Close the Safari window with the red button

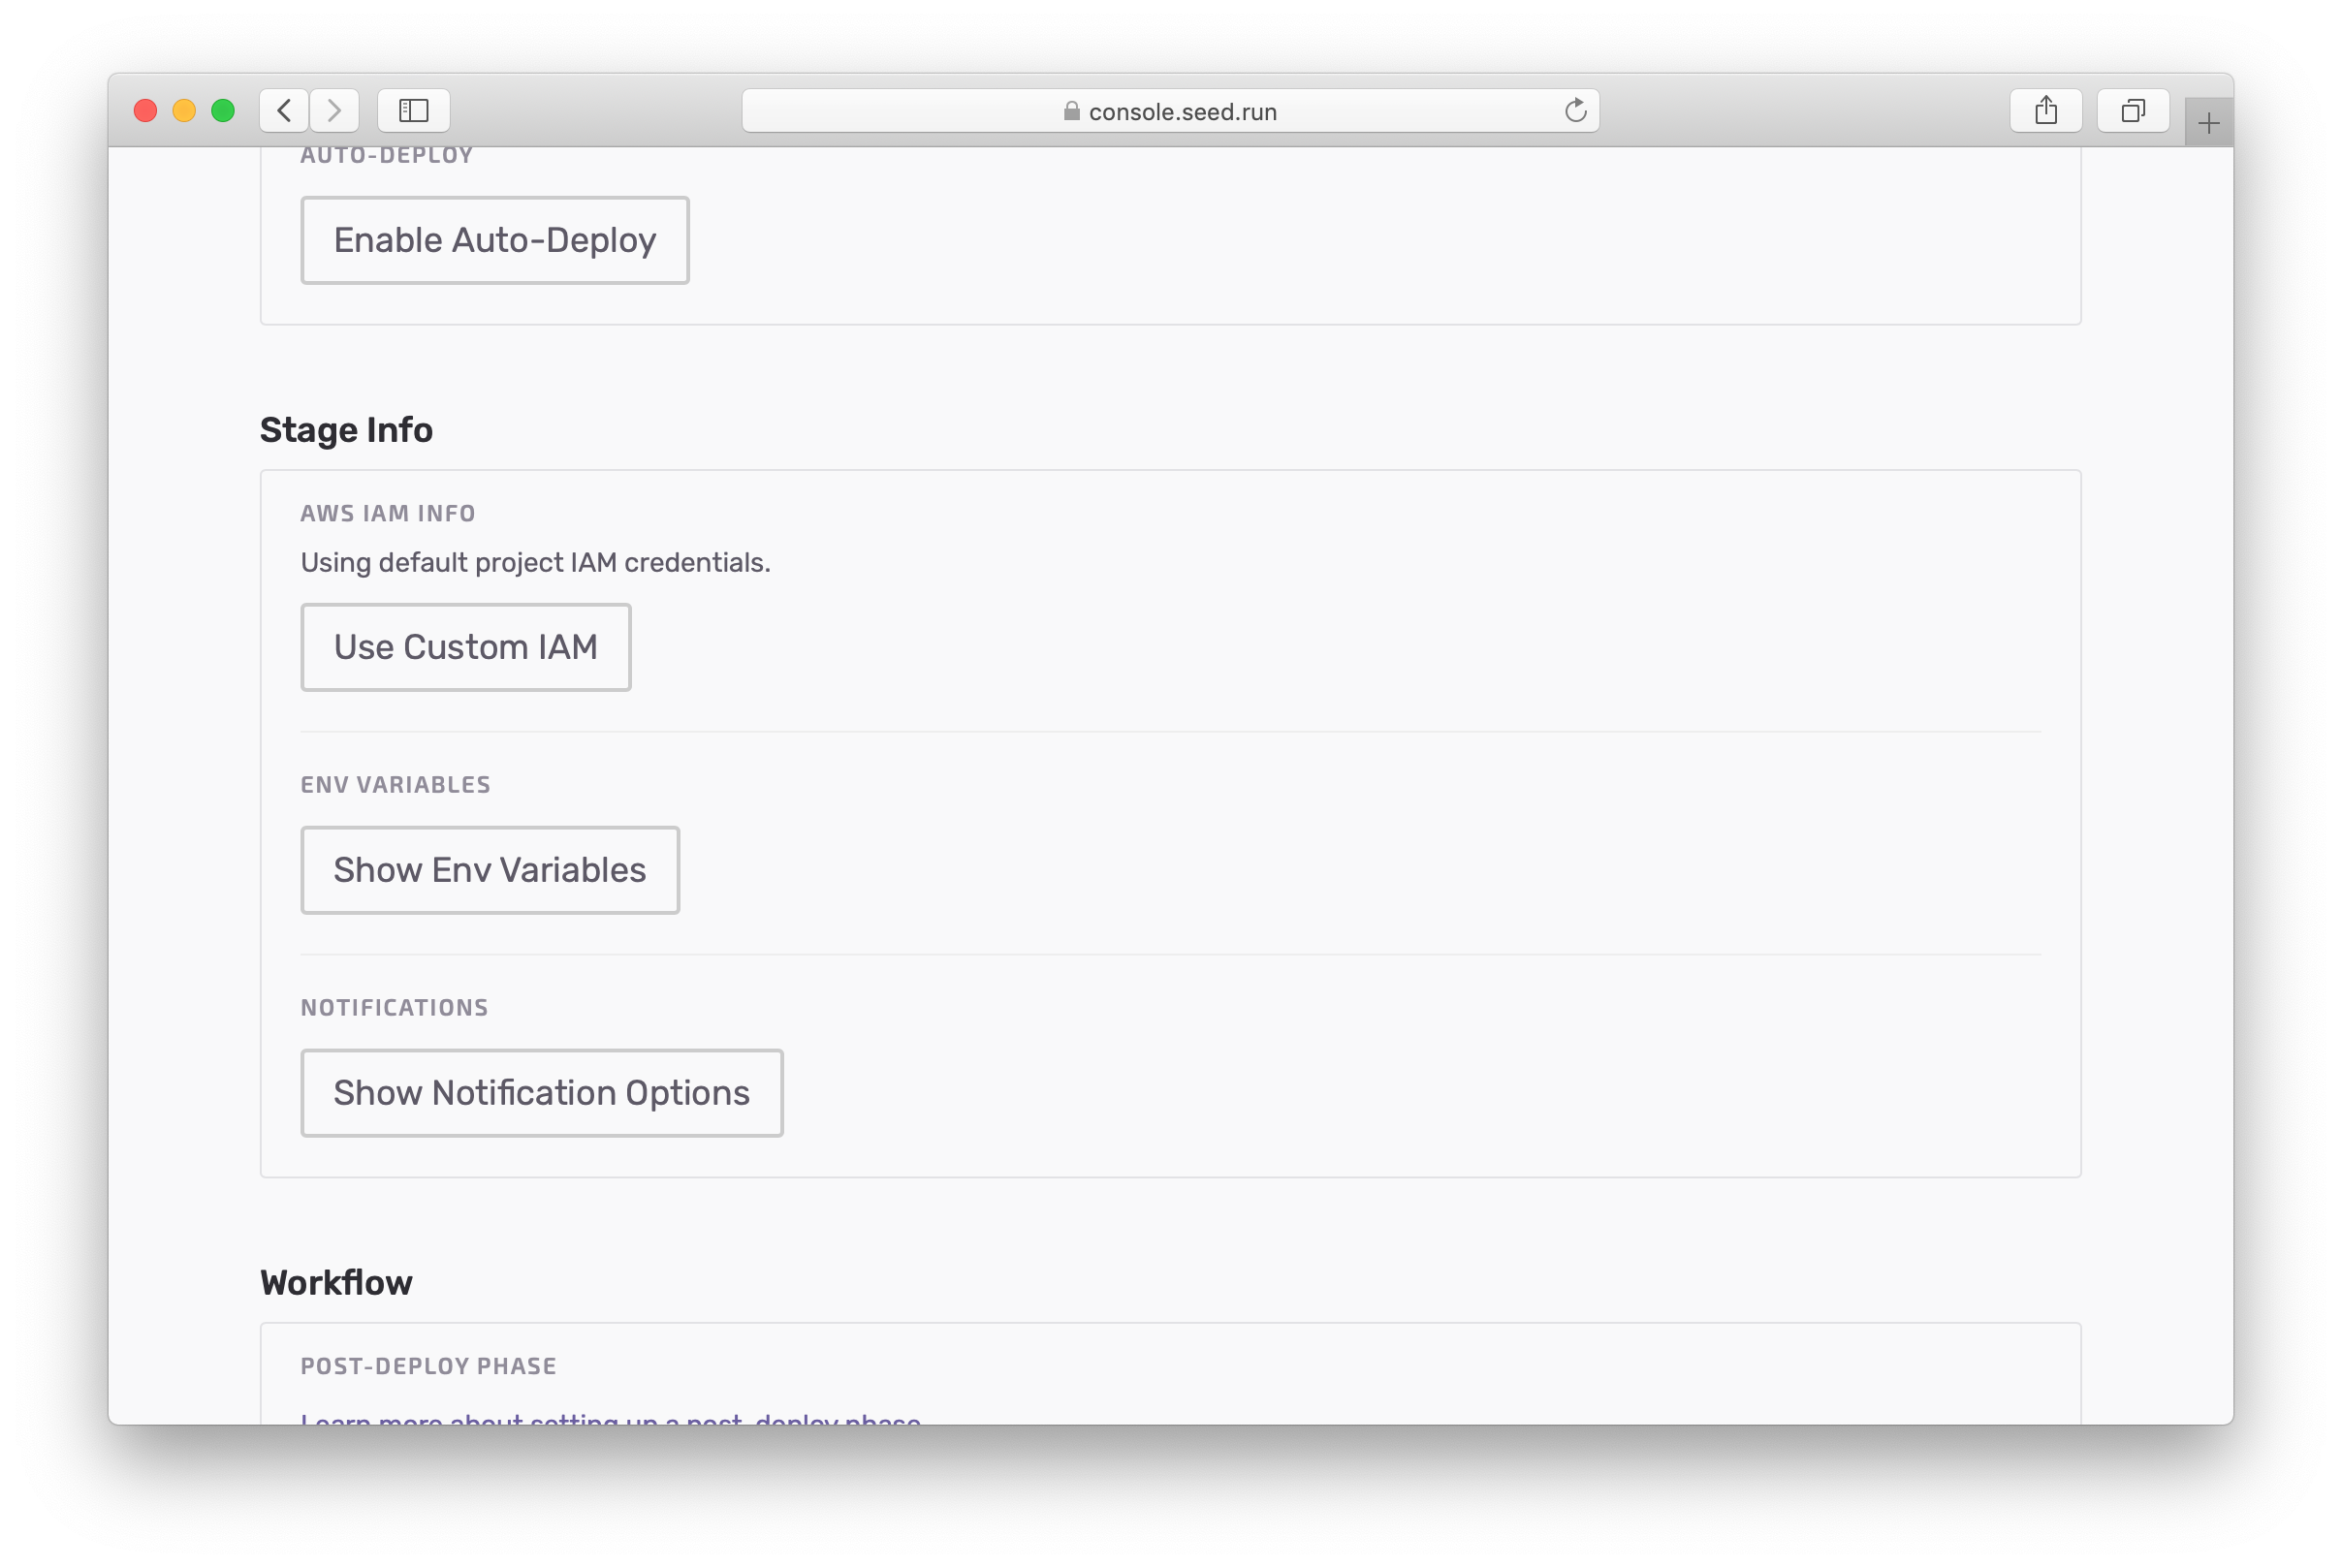tap(146, 110)
